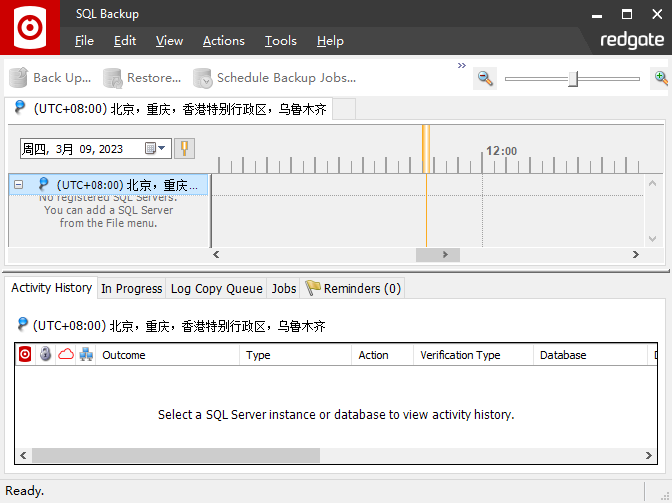This screenshot has height=503, width=672.
Task: Switch to the Jobs tab
Action: [284, 289]
